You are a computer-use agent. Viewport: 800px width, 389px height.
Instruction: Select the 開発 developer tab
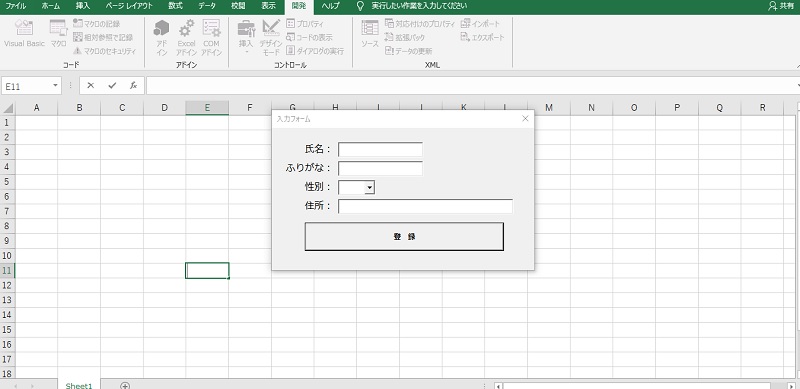(x=299, y=6)
